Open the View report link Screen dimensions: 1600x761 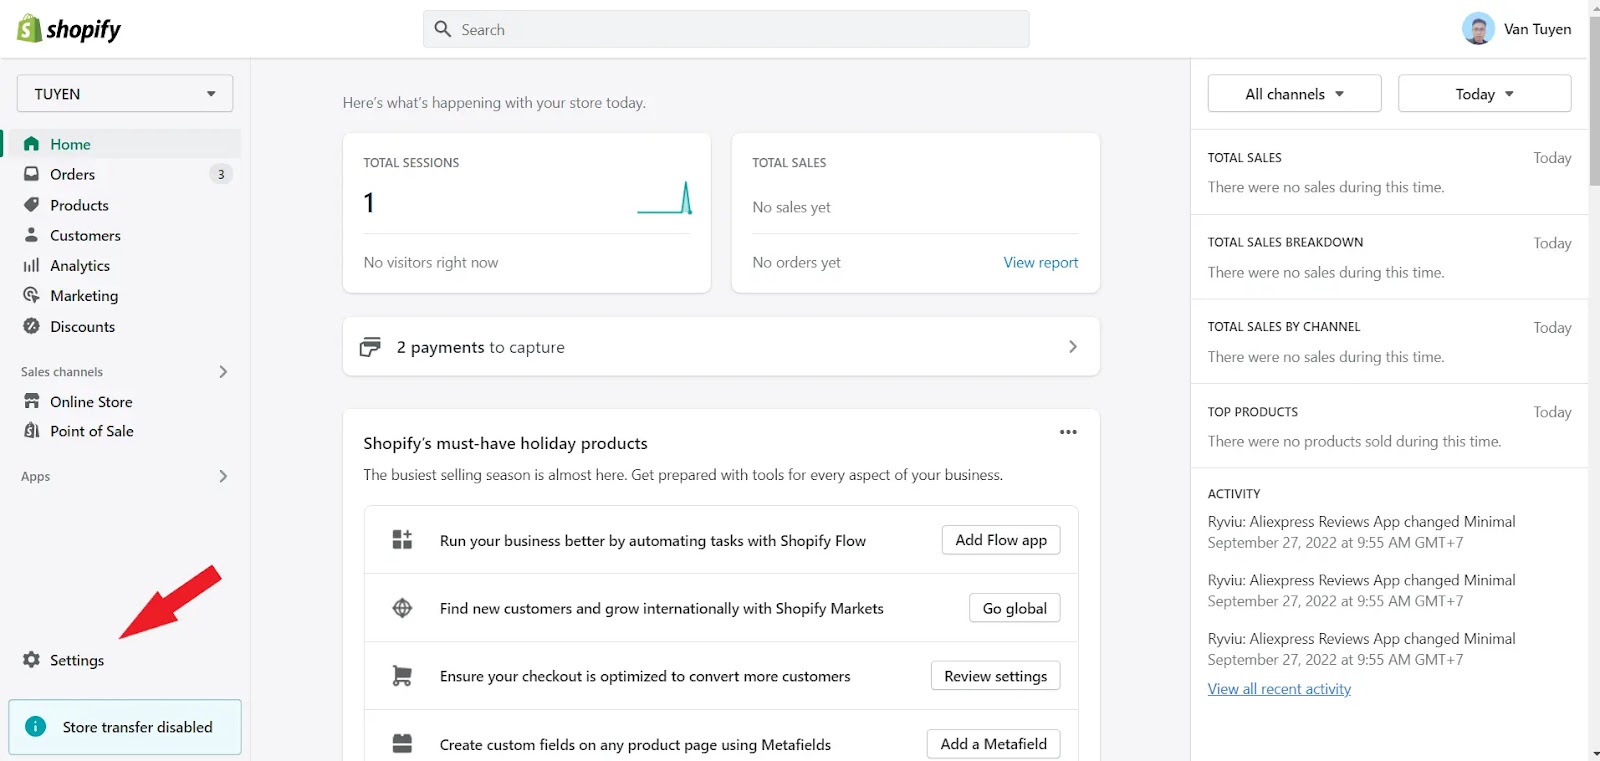[1040, 262]
